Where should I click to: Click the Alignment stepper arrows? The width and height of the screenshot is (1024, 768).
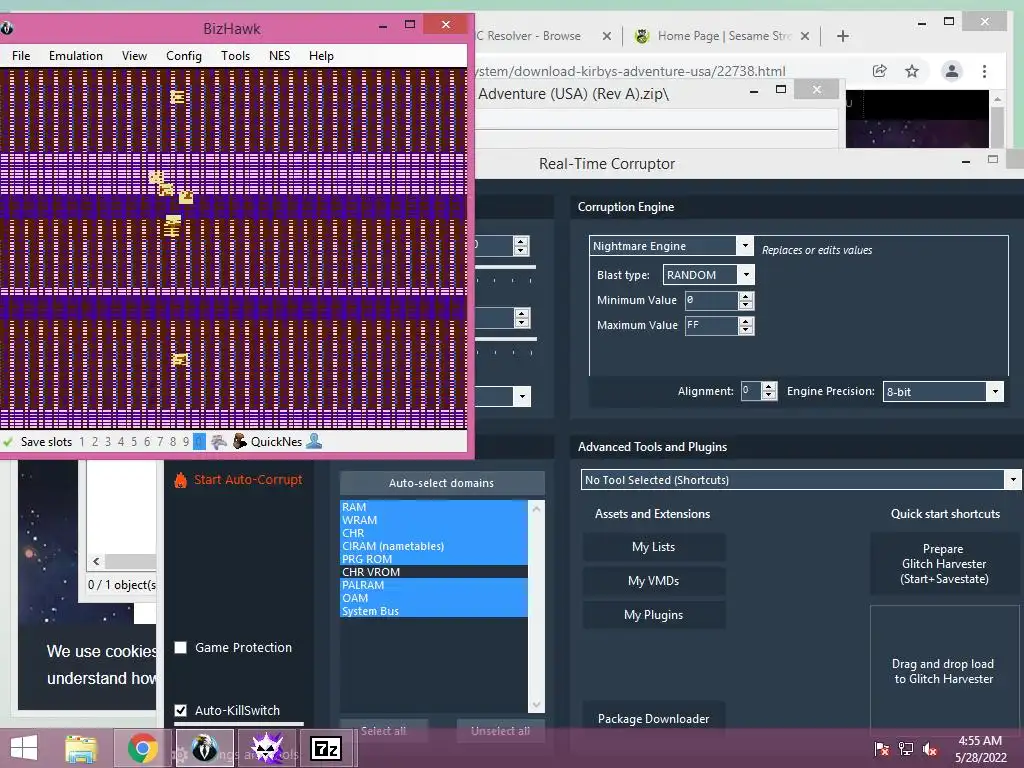pos(769,391)
